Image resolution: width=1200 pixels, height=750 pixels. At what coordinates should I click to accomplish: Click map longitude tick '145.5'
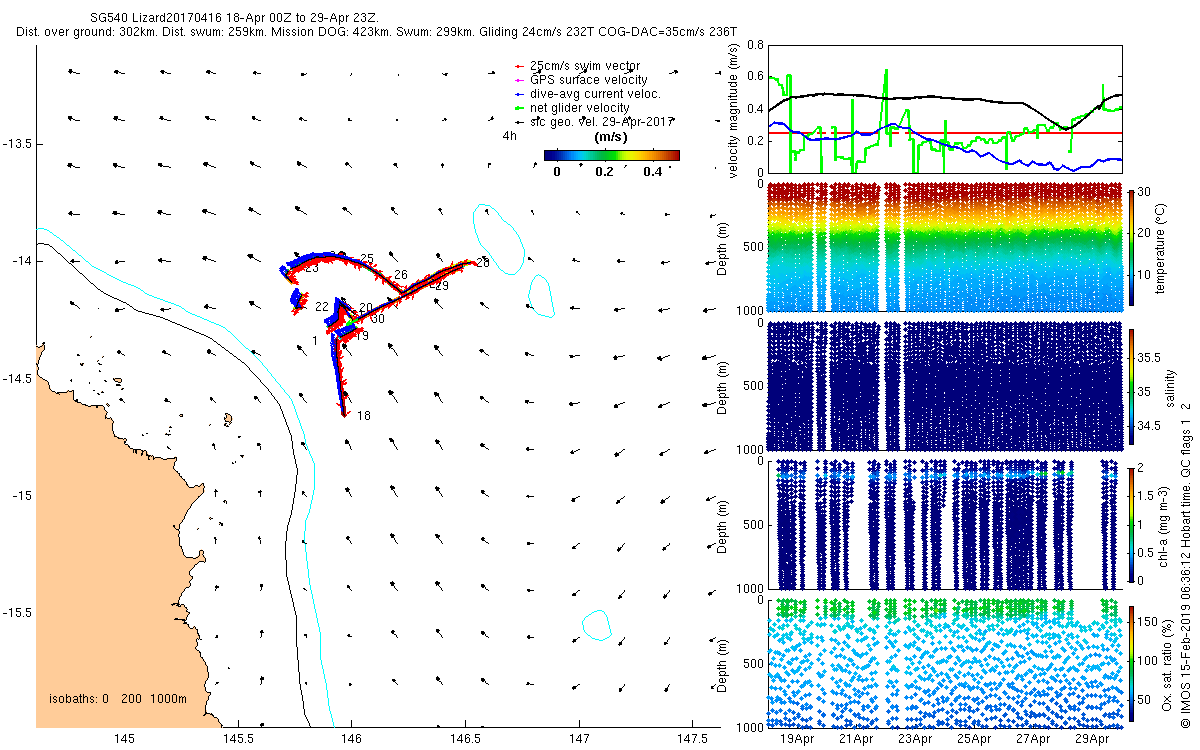(x=238, y=740)
